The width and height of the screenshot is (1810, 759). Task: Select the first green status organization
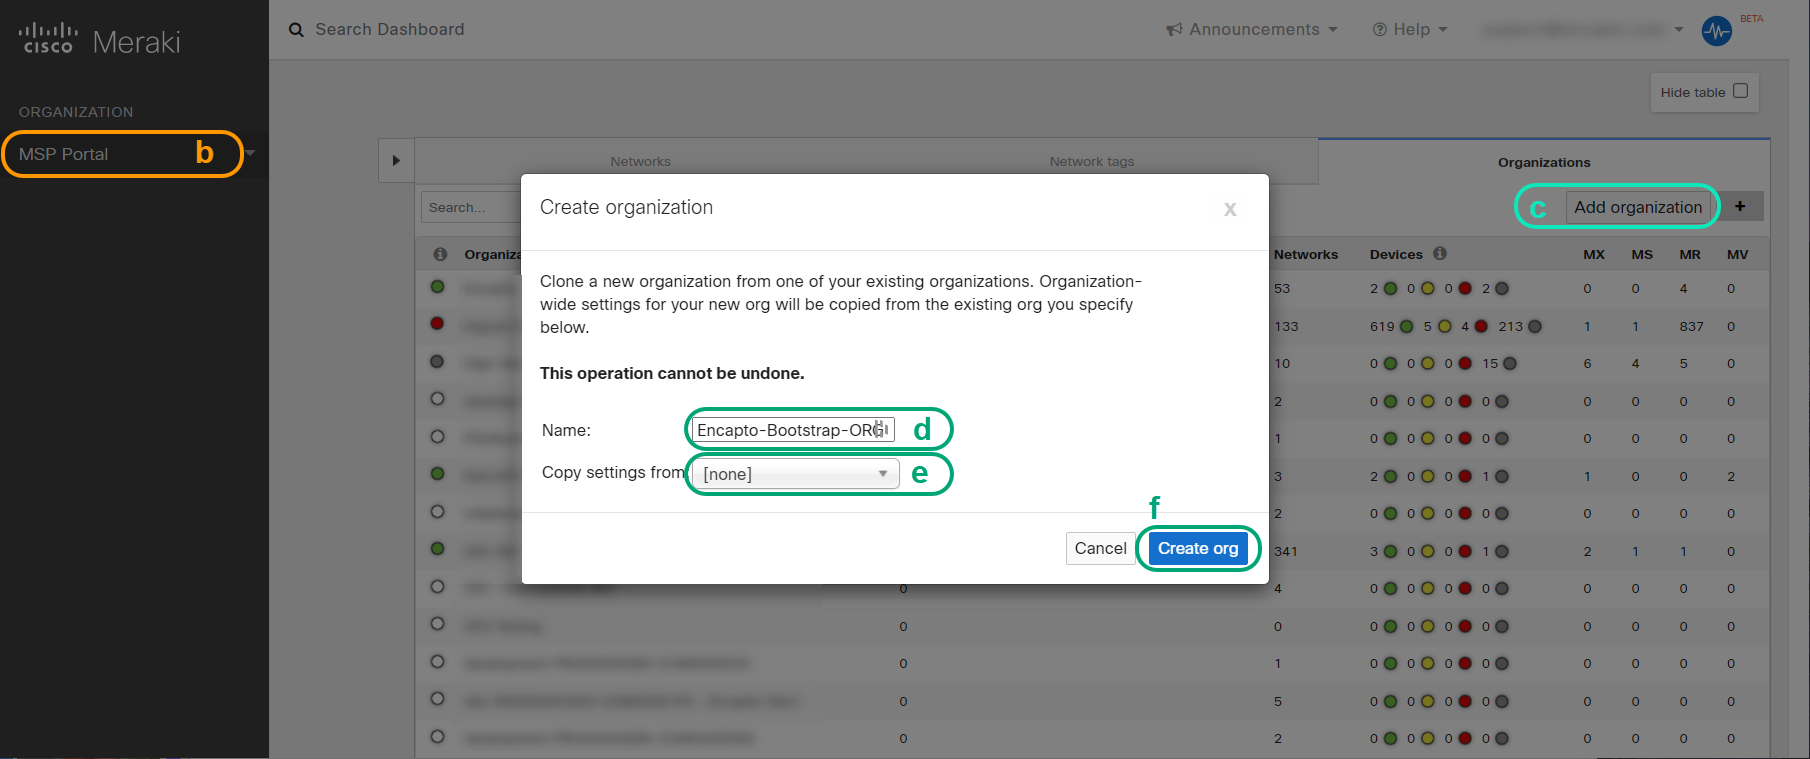click(x=437, y=287)
